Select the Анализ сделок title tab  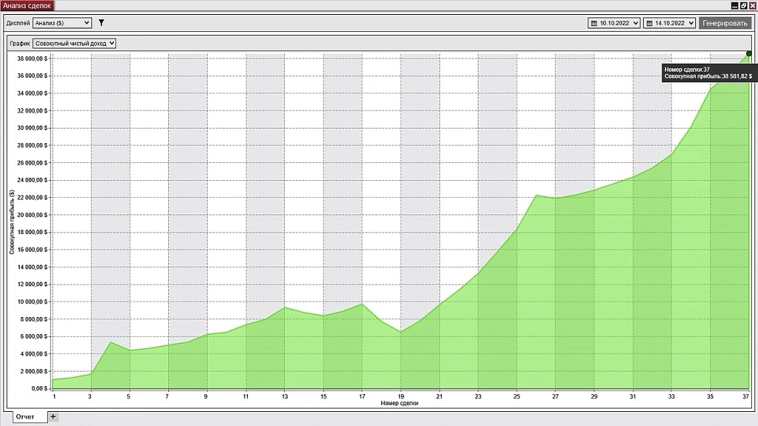(x=27, y=5)
